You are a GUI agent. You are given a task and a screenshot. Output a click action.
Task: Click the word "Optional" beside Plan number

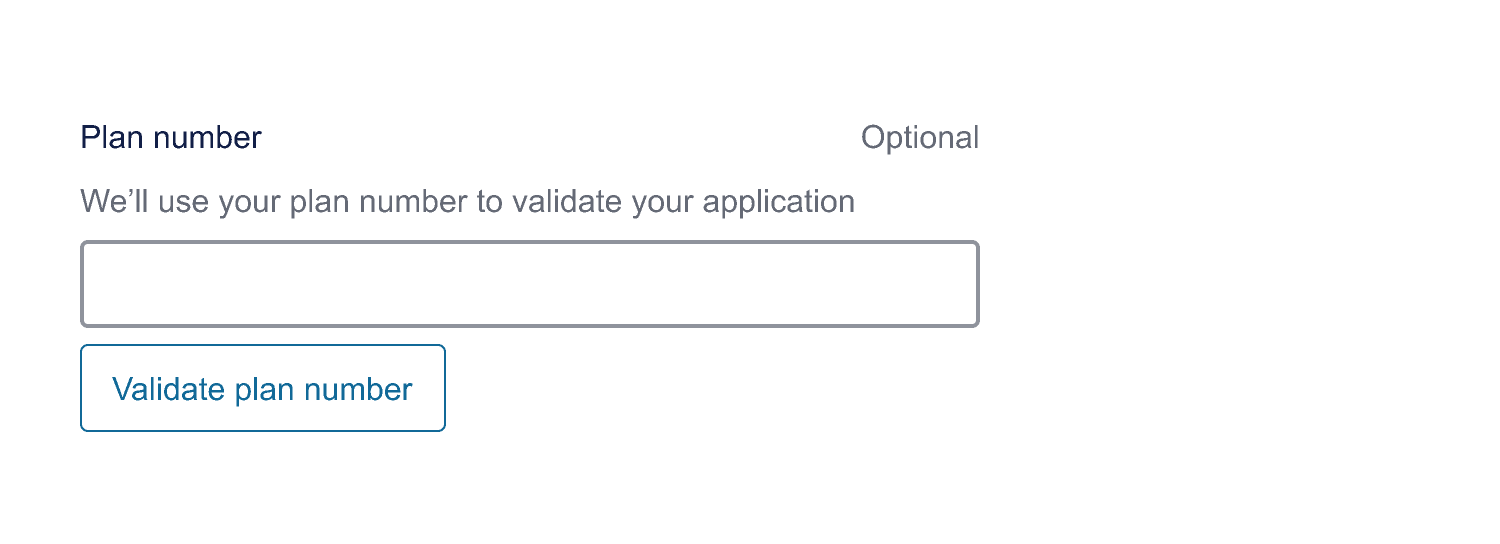pos(919,137)
